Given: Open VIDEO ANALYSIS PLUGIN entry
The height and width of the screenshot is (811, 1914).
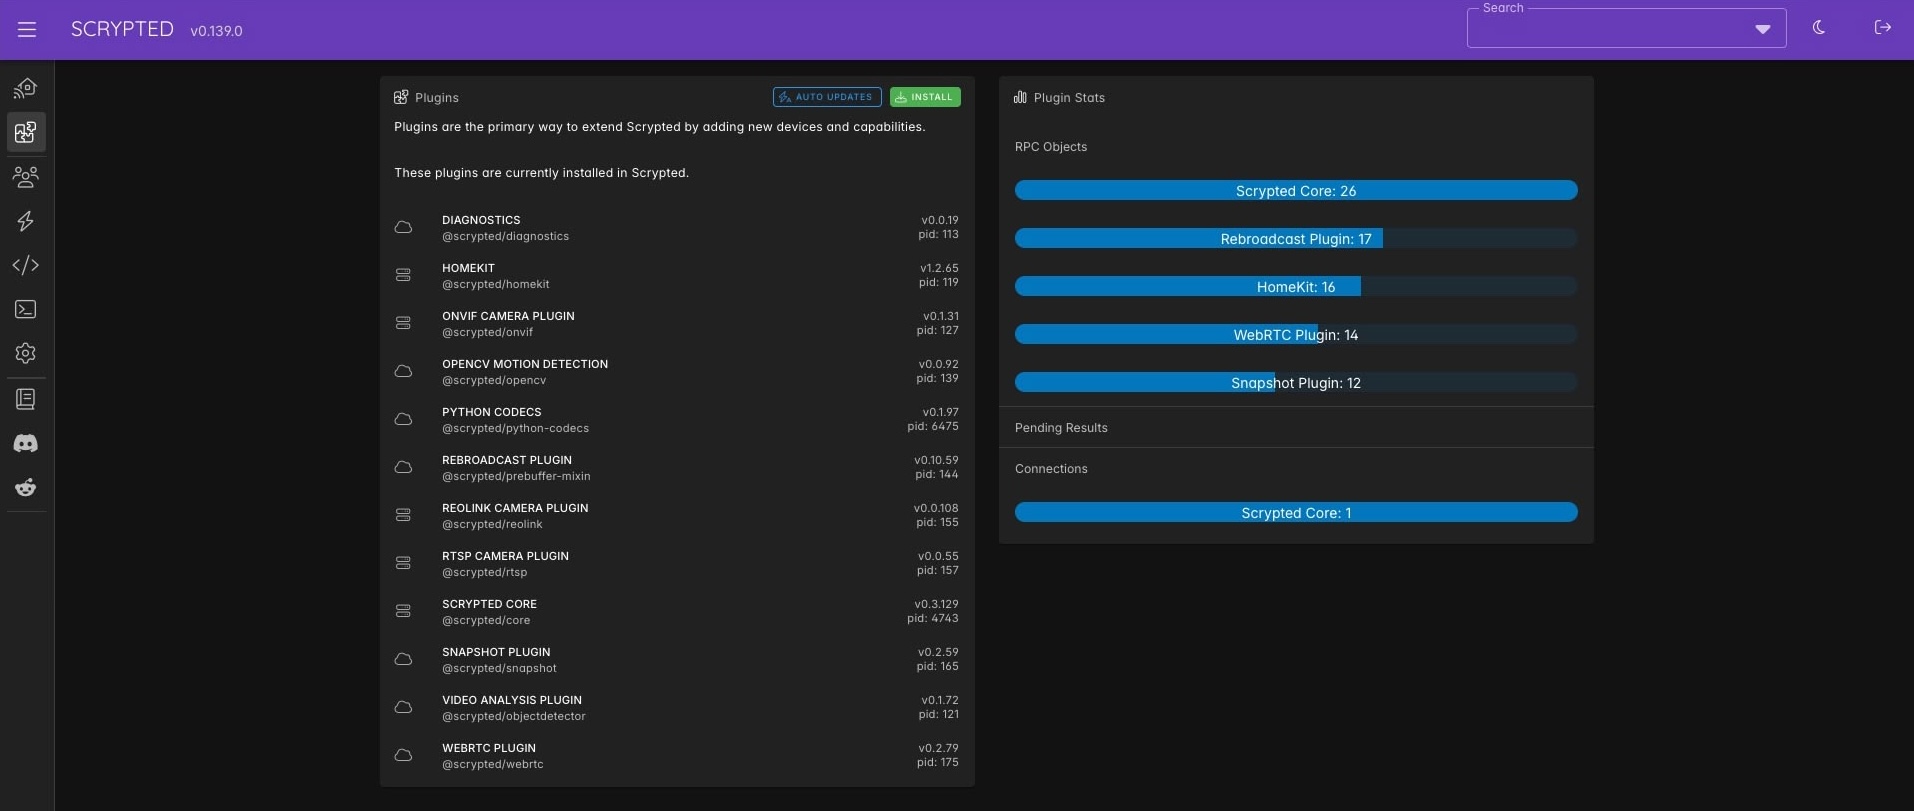Looking at the screenshot, I should [676, 708].
